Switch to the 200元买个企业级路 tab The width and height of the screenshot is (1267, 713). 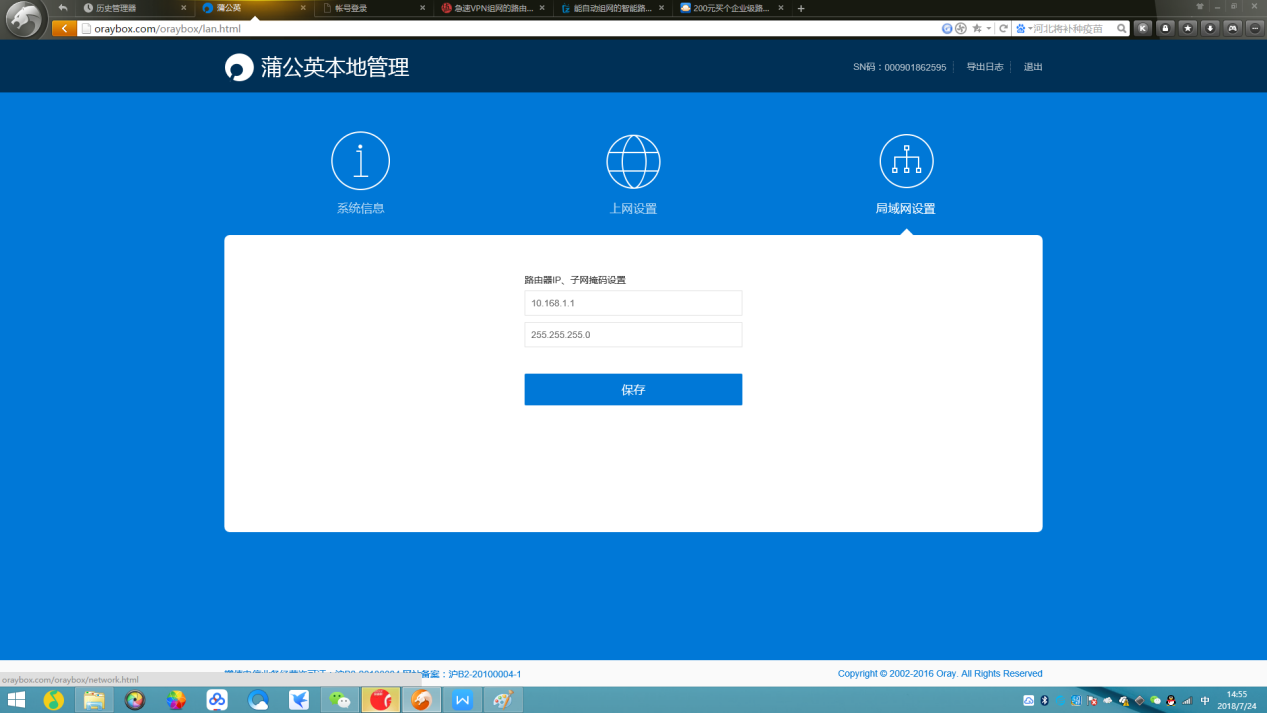(x=730, y=8)
